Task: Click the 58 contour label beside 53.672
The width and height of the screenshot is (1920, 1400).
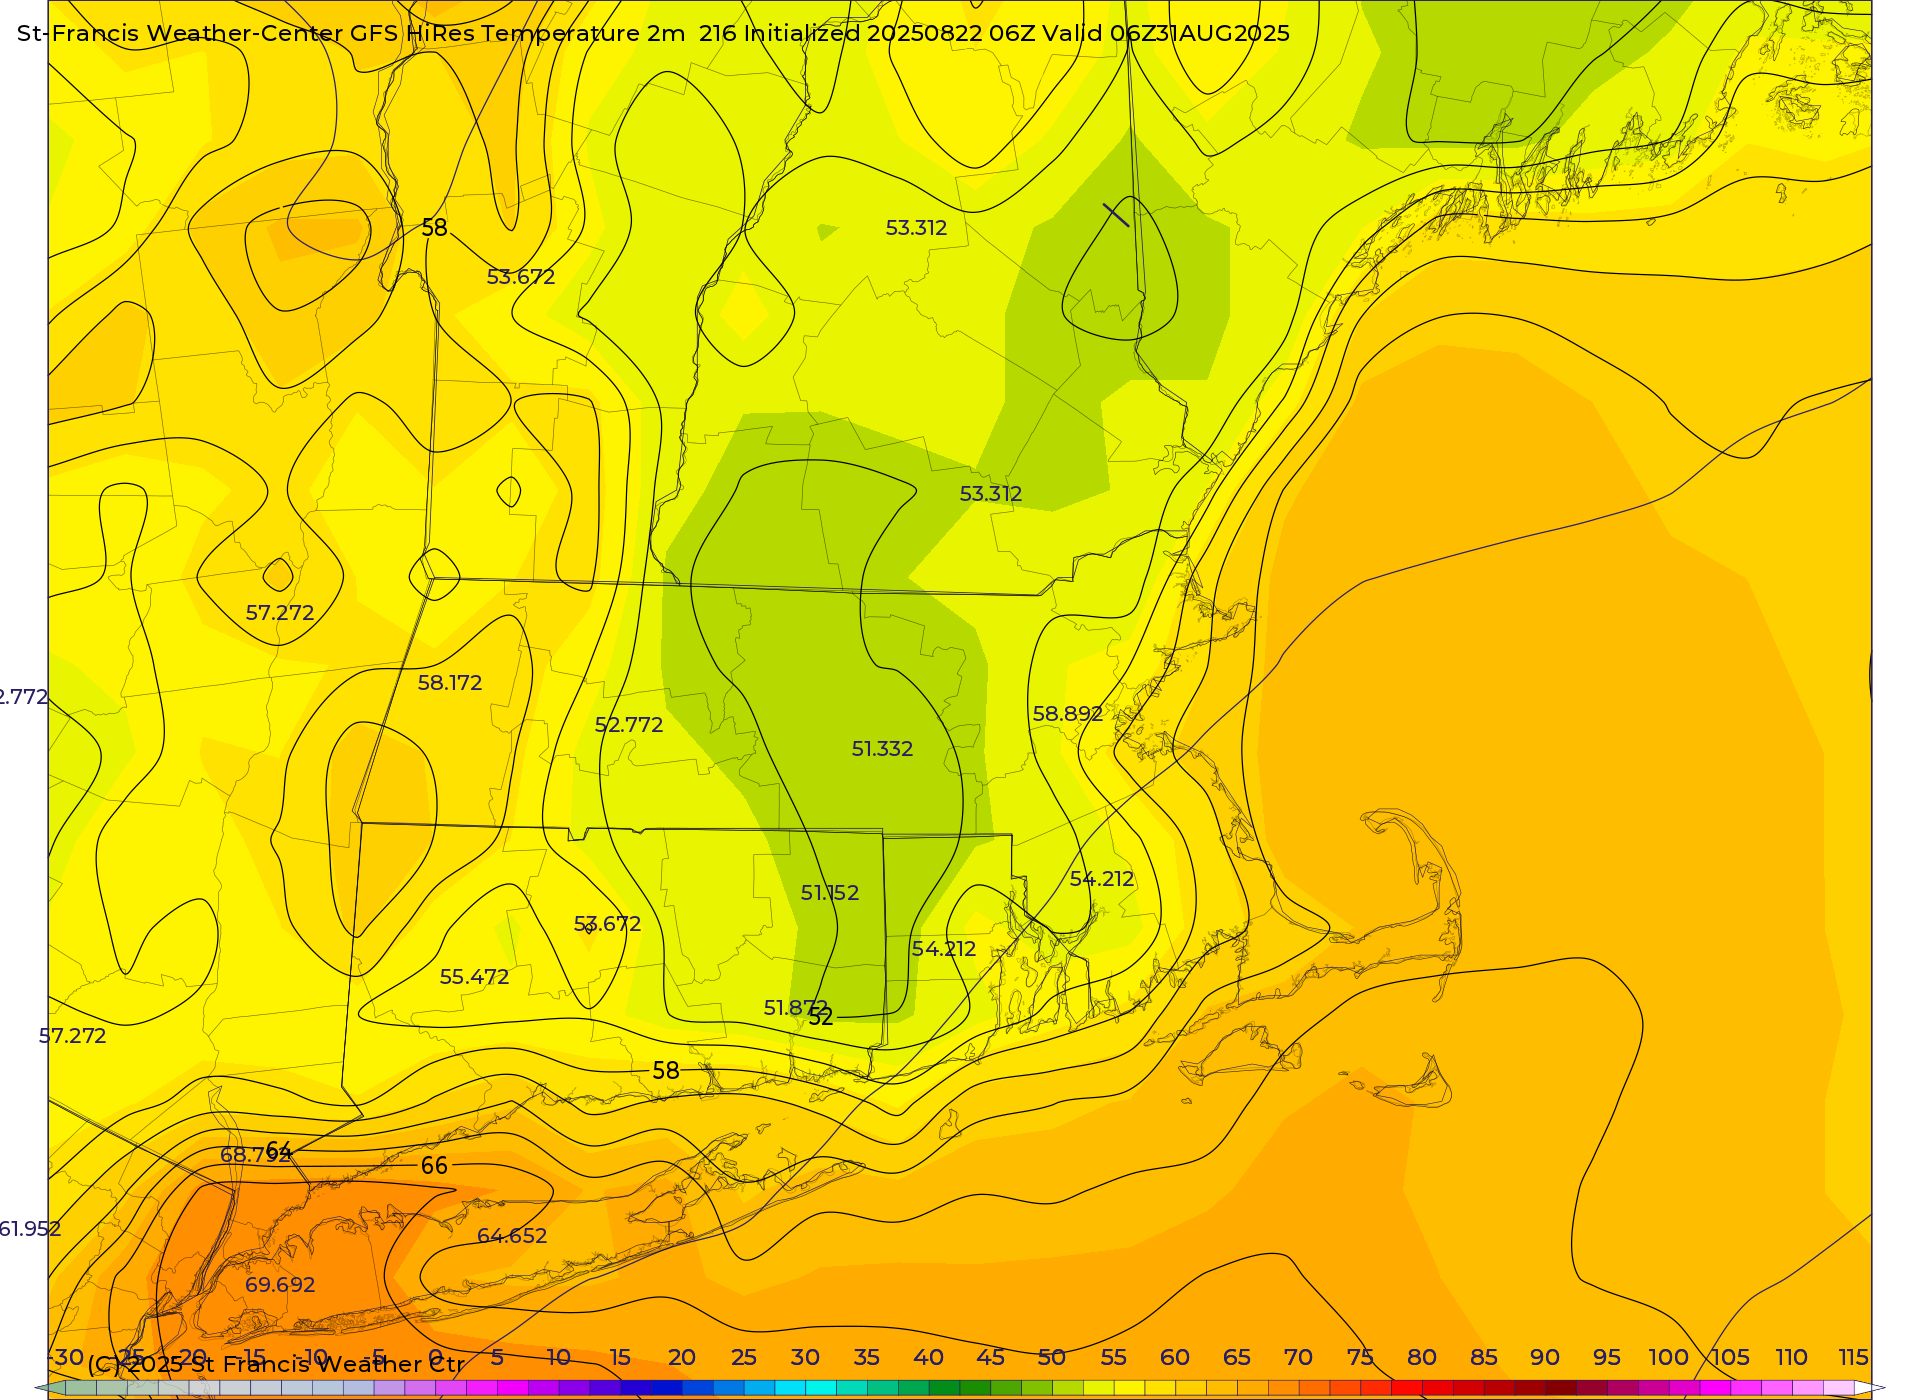Action: [x=434, y=228]
